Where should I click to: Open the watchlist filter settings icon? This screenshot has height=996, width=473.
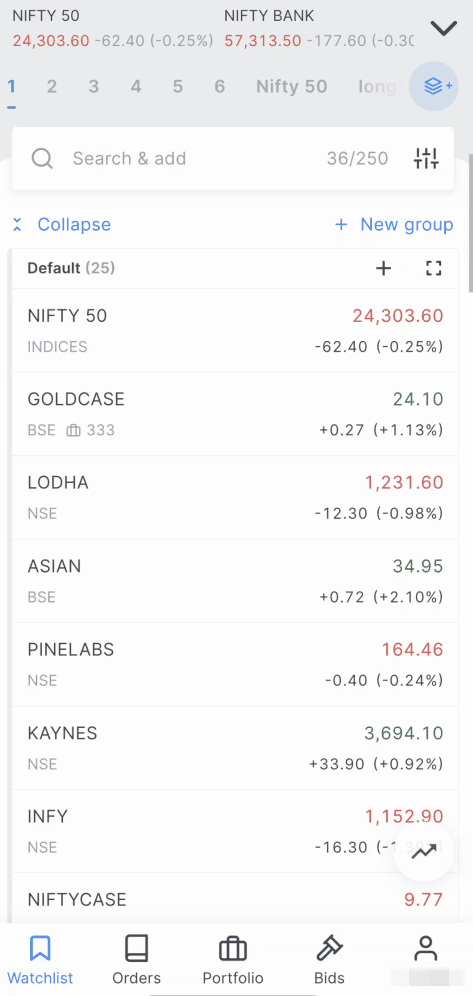[x=426, y=158]
